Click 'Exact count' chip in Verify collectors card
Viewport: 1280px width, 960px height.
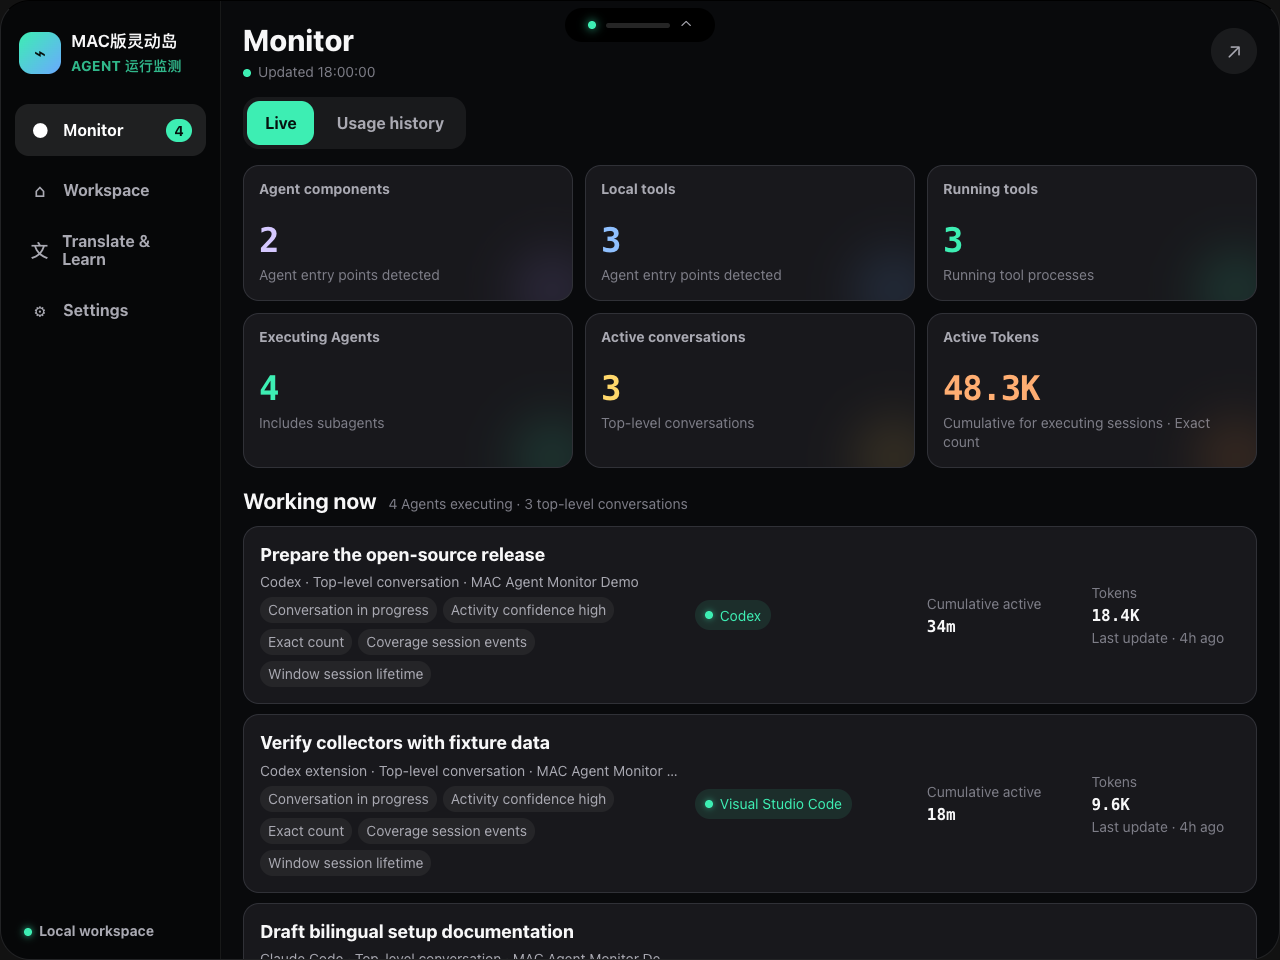tap(306, 831)
